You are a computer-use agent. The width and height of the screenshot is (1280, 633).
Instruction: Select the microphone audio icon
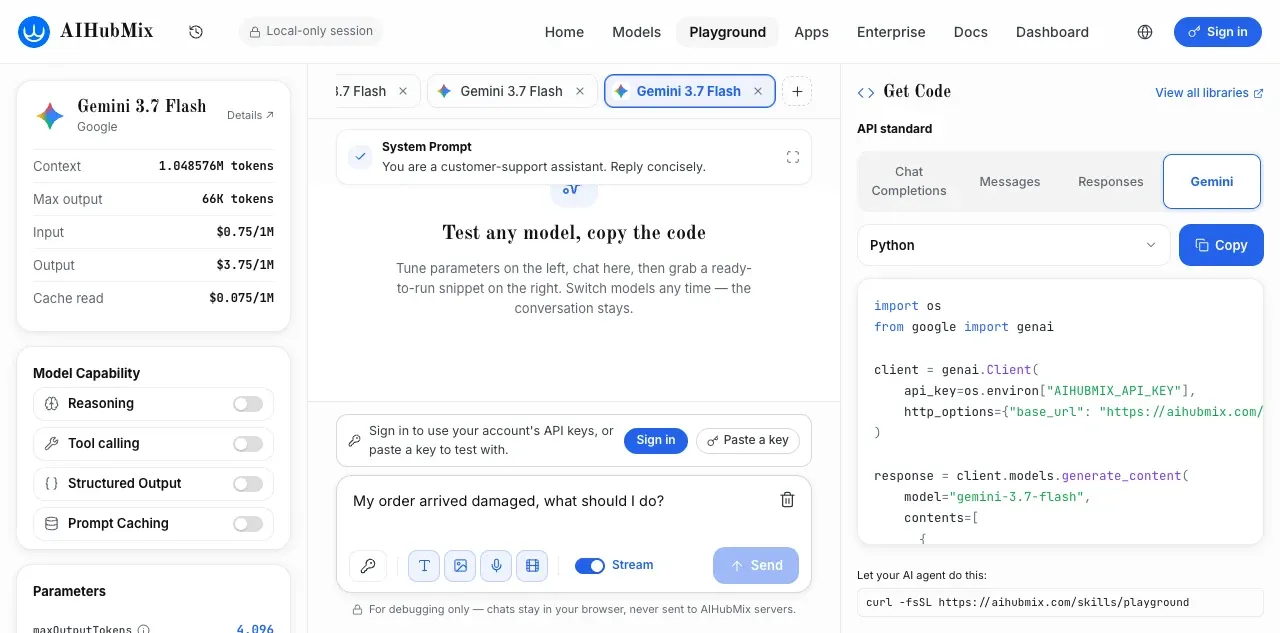tap(496, 566)
